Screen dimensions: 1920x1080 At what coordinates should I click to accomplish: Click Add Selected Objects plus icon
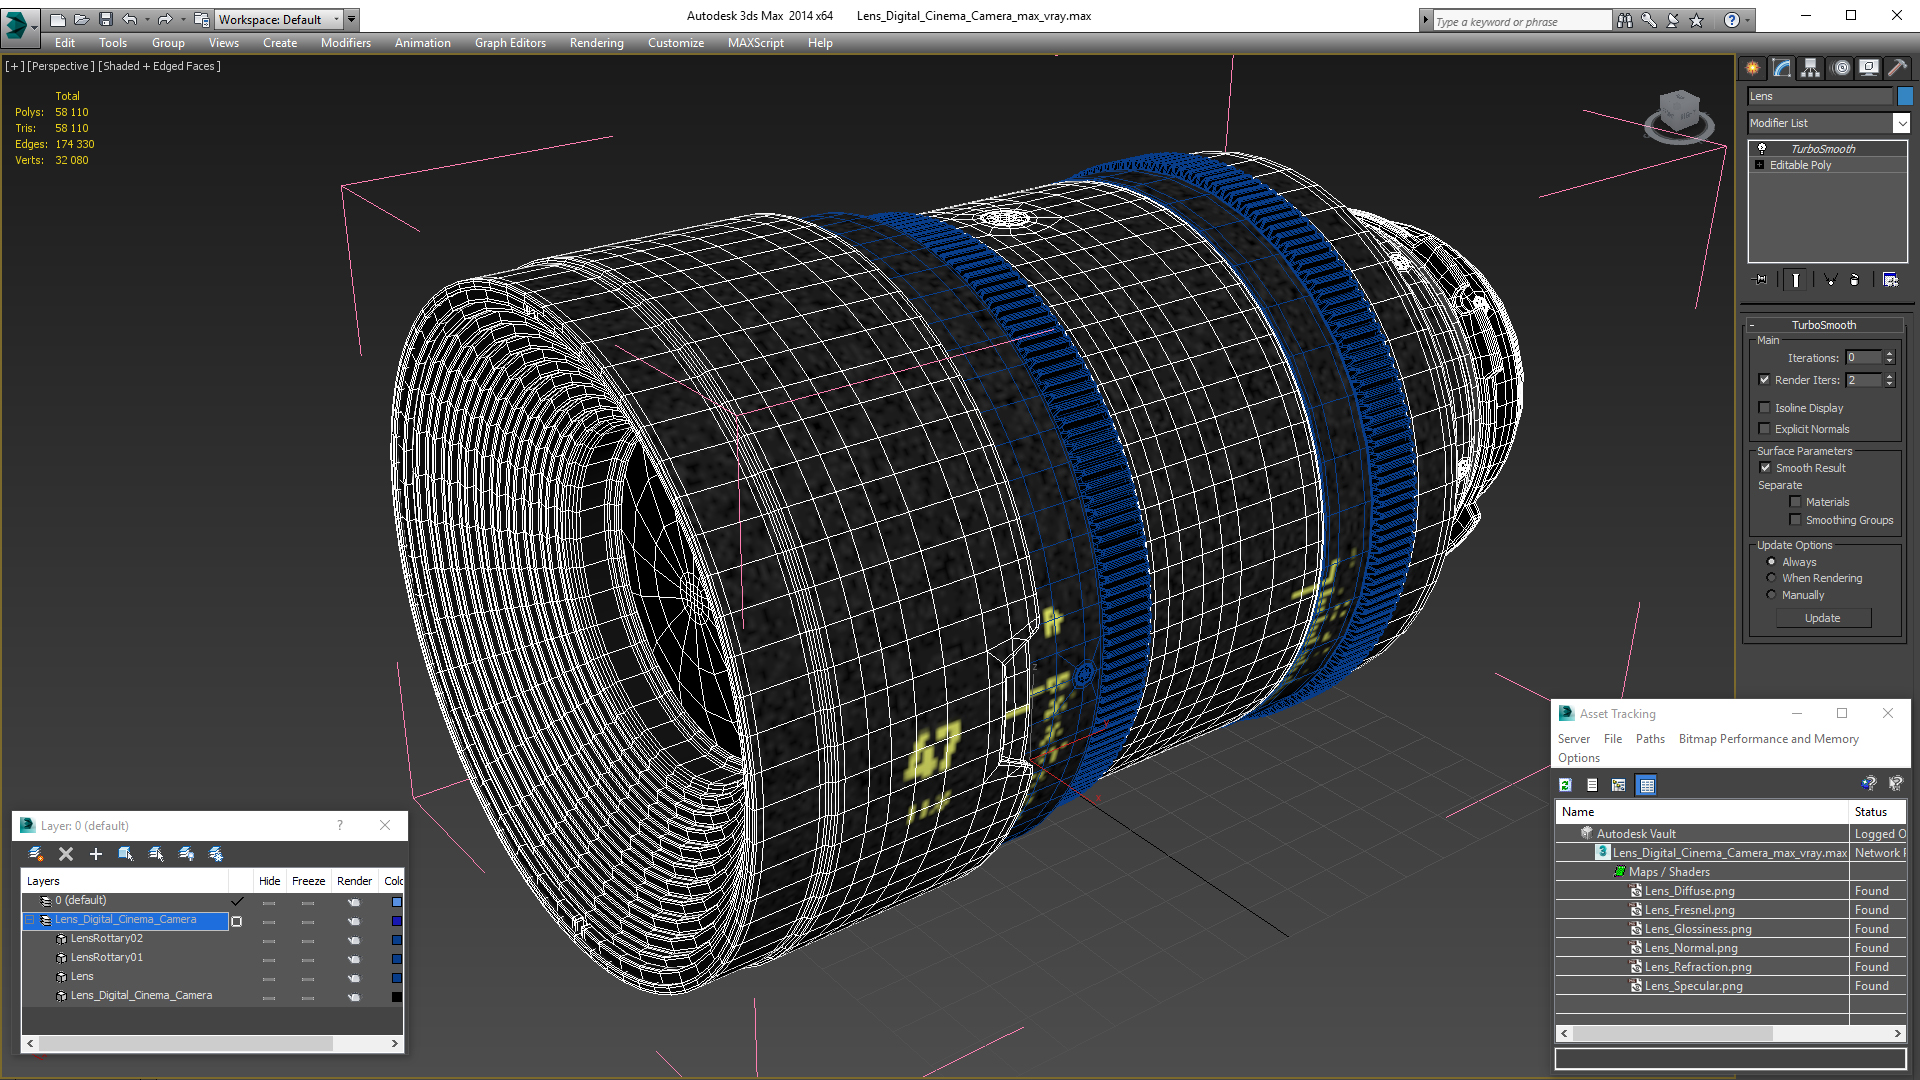point(96,853)
